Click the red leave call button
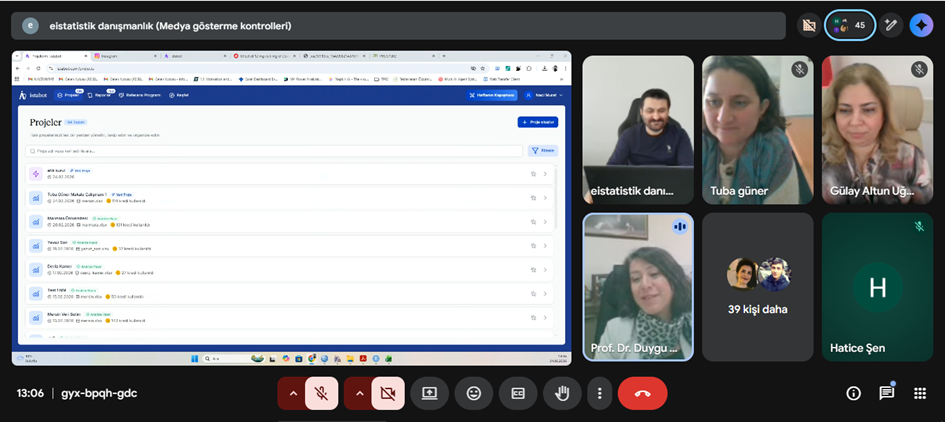 [642, 393]
